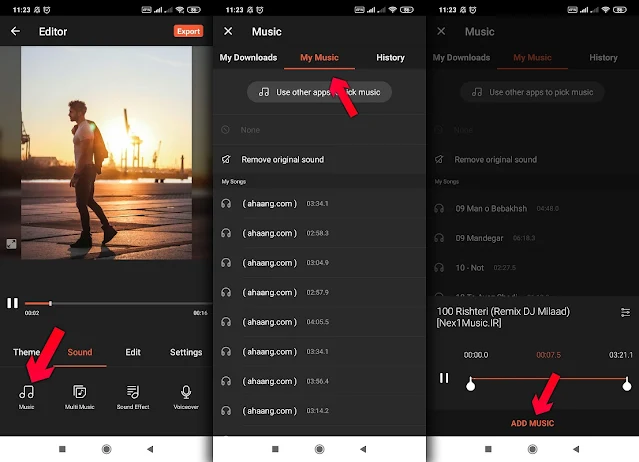Tap the music trim settings icon

pyautogui.click(x=625, y=312)
